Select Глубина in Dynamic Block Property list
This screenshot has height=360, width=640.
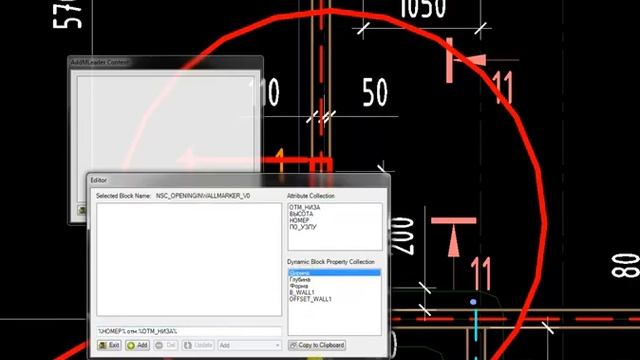tap(300, 280)
